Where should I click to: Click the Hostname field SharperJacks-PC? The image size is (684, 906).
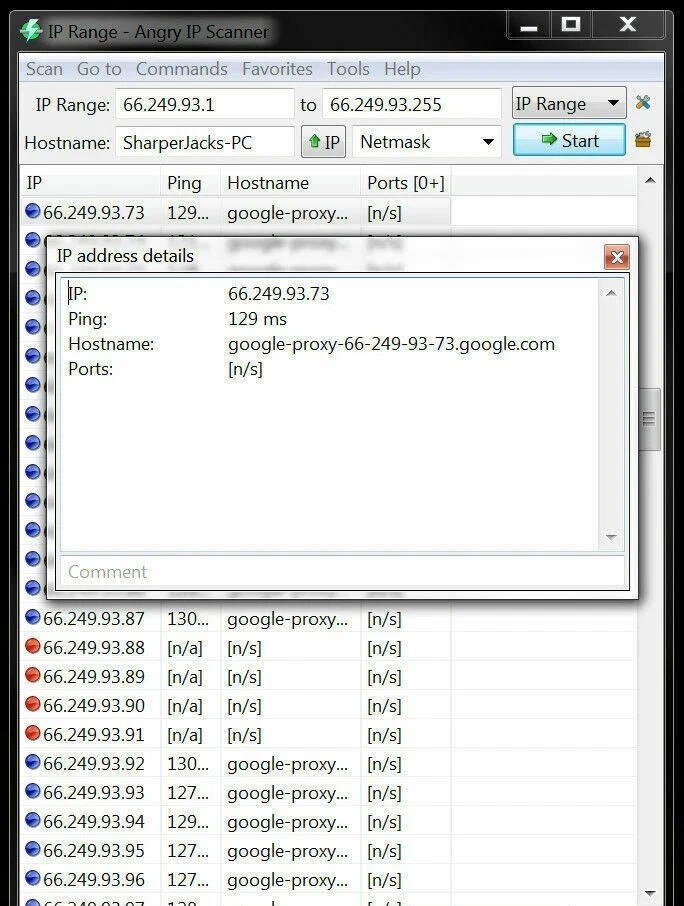click(x=205, y=142)
